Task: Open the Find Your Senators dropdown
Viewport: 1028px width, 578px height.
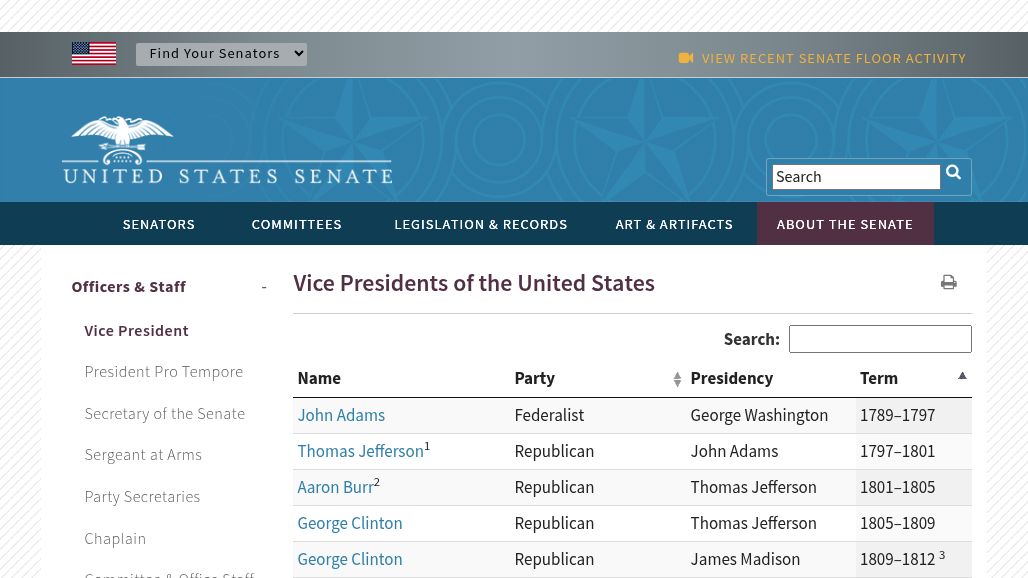Action: (x=221, y=54)
